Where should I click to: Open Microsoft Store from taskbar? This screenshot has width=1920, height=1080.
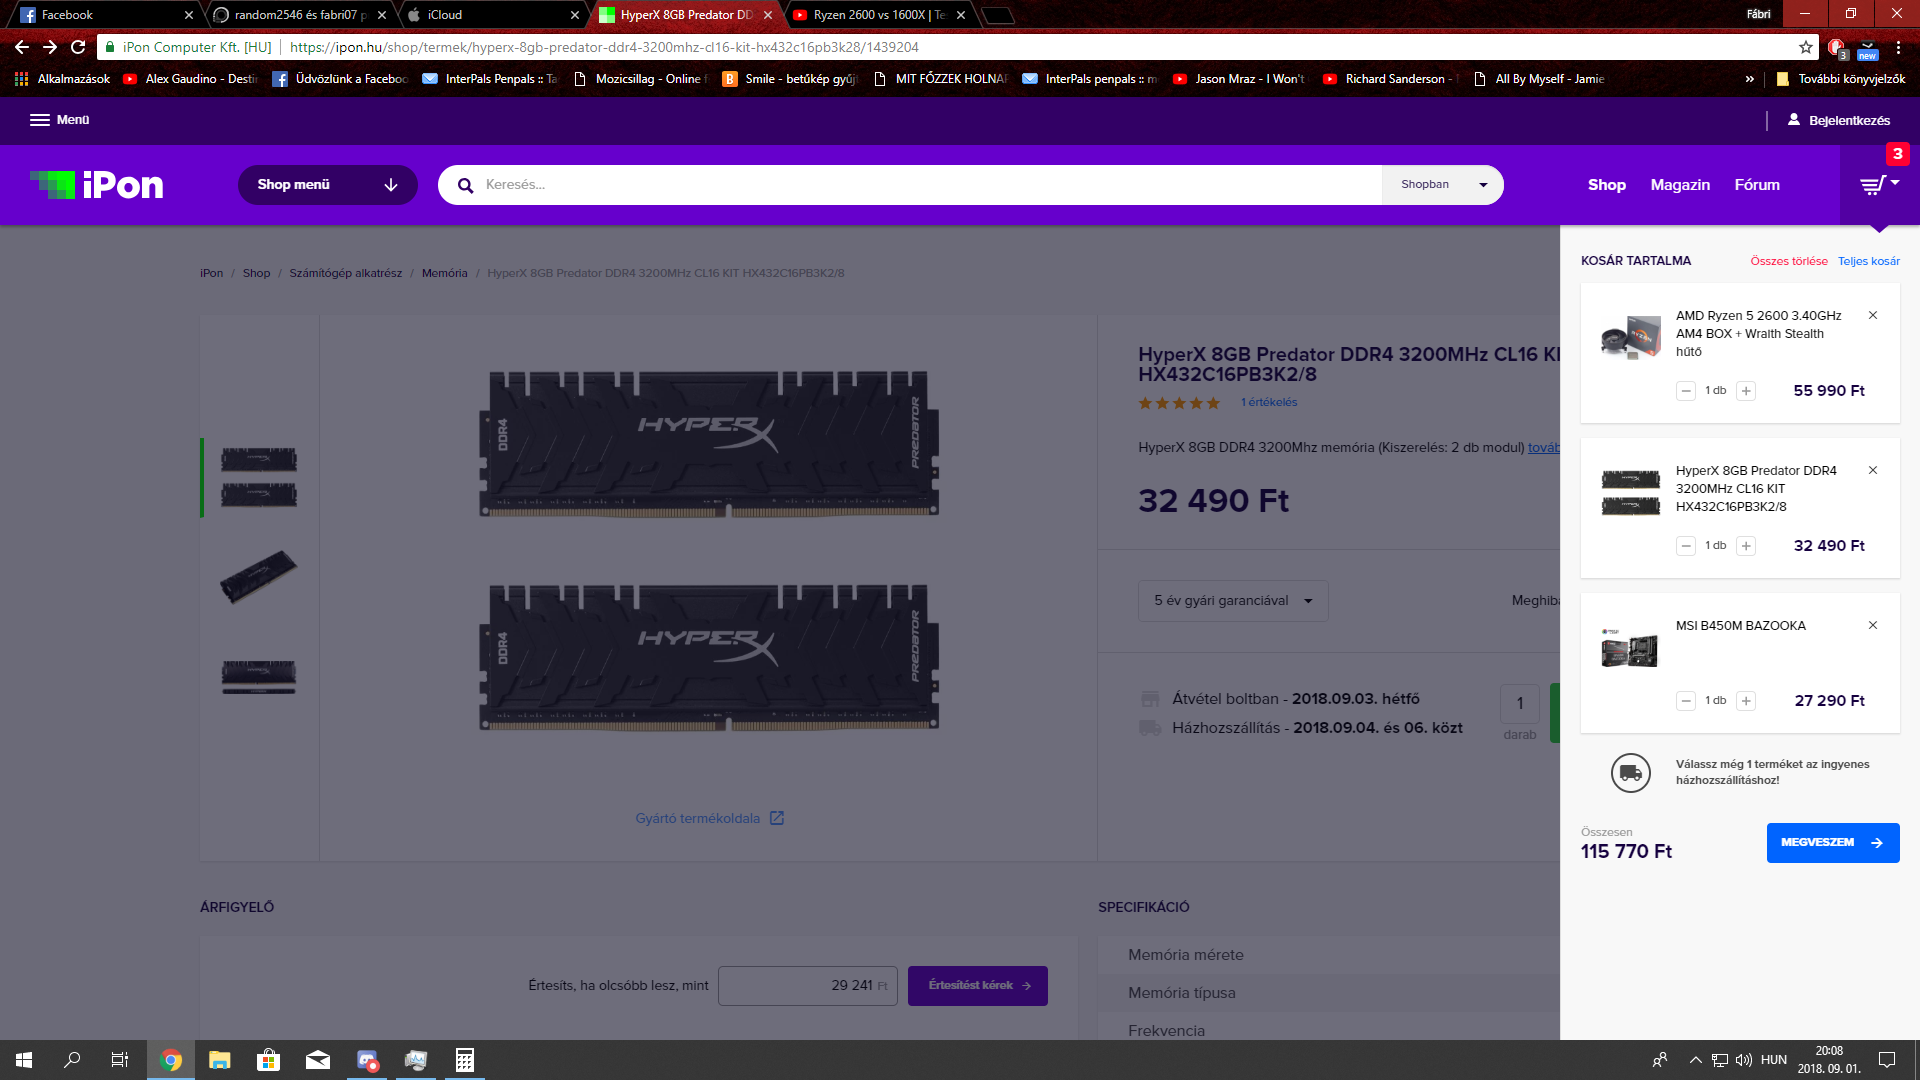(x=269, y=1060)
